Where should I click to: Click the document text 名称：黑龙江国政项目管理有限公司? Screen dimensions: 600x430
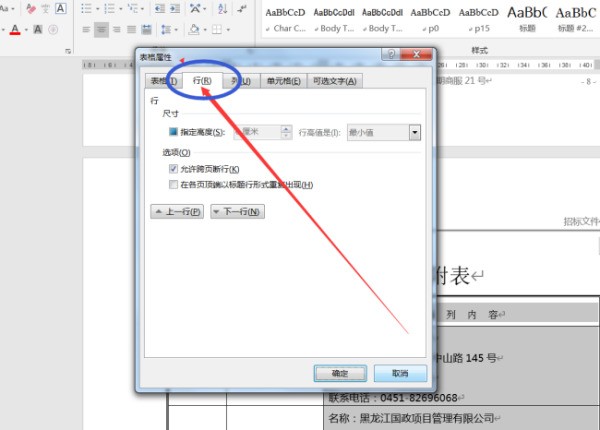411,418
